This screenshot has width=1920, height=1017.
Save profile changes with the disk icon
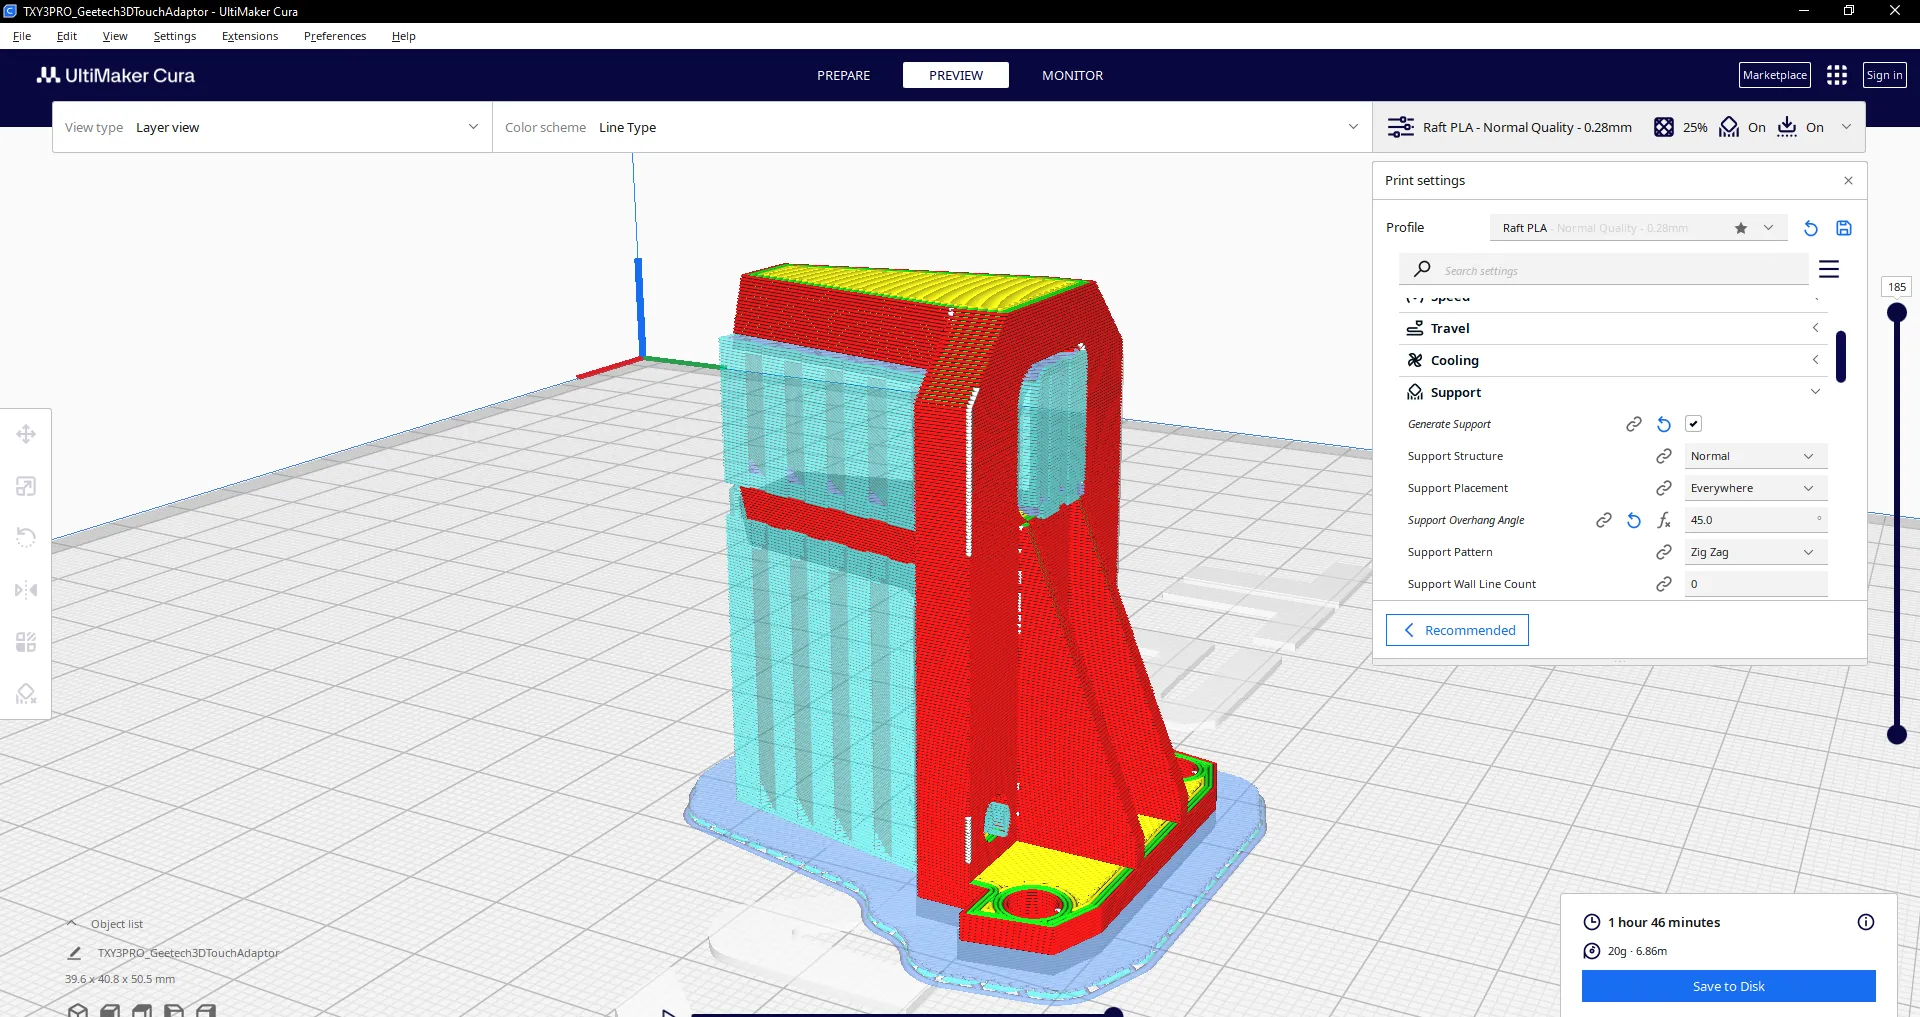pyautogui.click(x=1844, y=228)
